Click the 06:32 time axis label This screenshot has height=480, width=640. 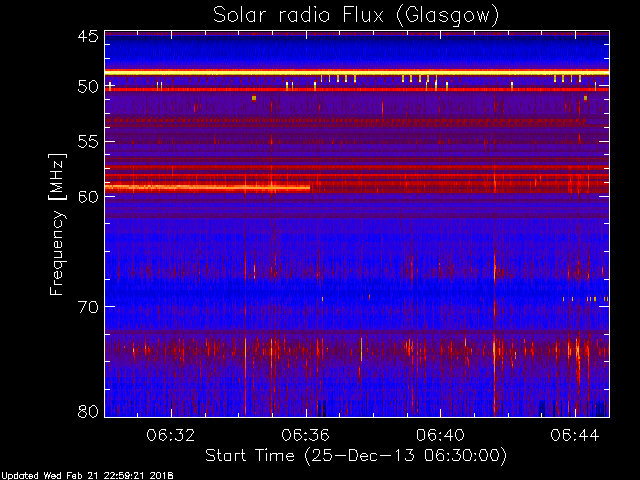[171, 435]
